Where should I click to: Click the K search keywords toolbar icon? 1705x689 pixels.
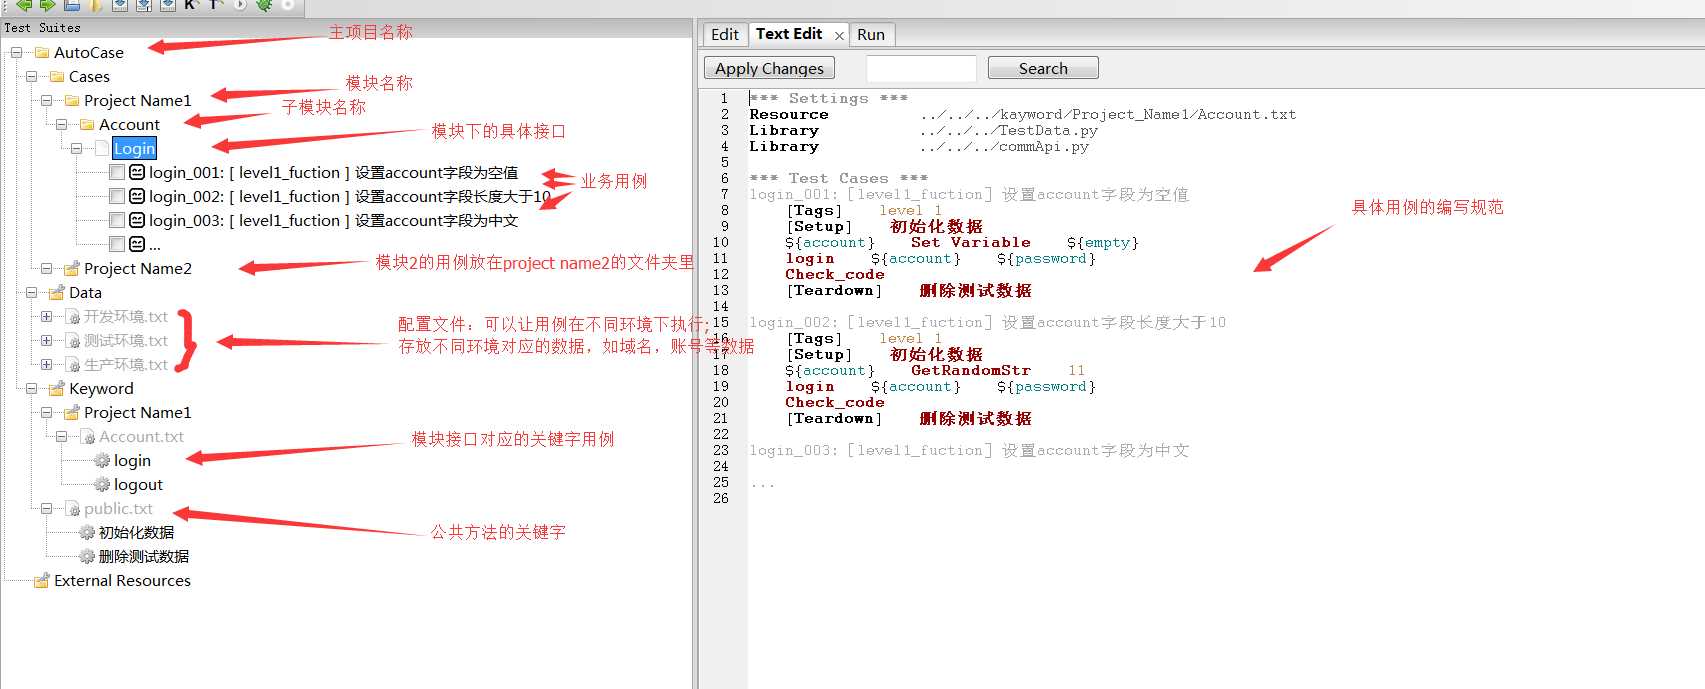tap(191, 5)
